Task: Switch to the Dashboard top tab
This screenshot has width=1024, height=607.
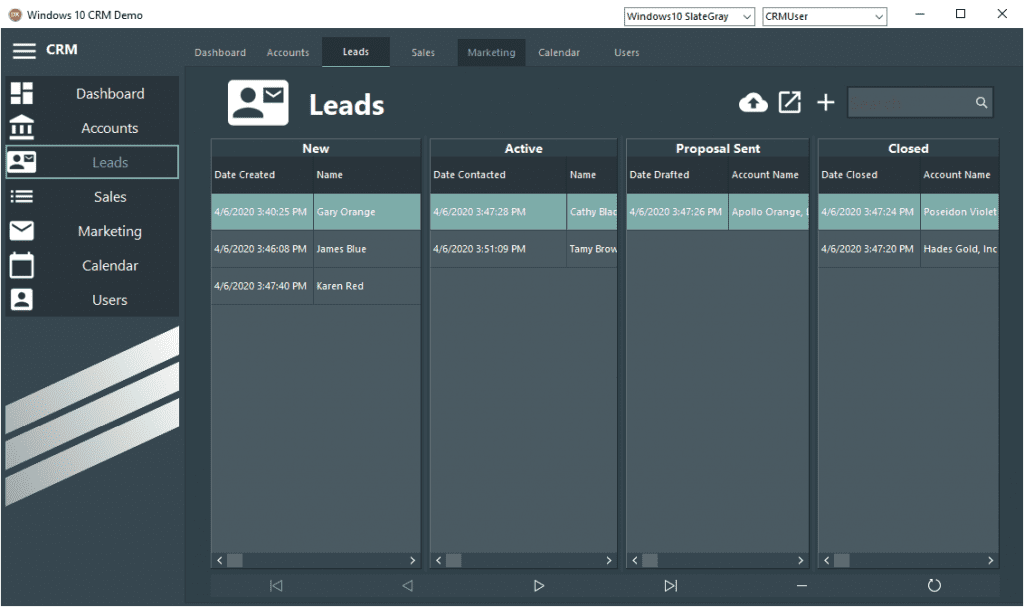Action: 220,52
